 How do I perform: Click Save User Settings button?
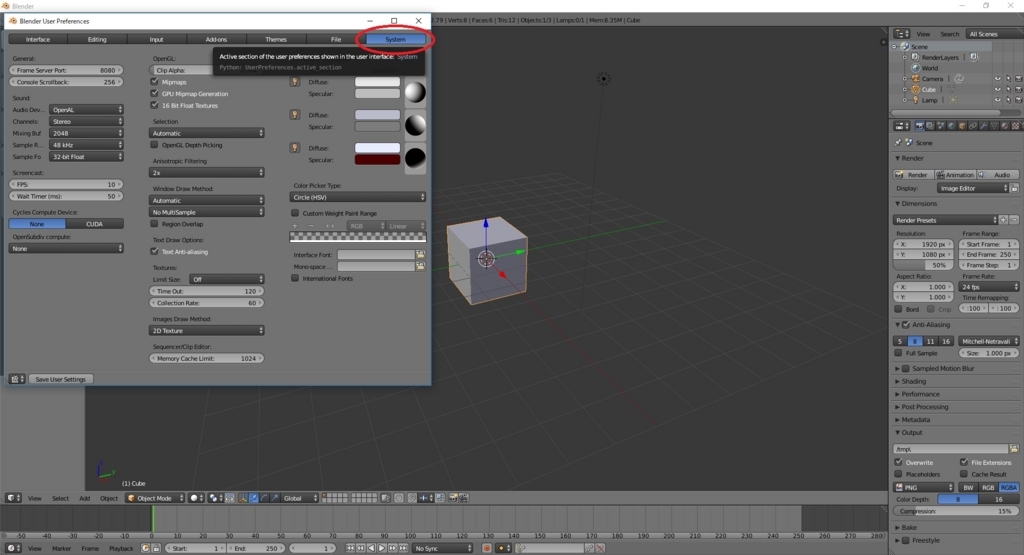(x=61, y=379)
